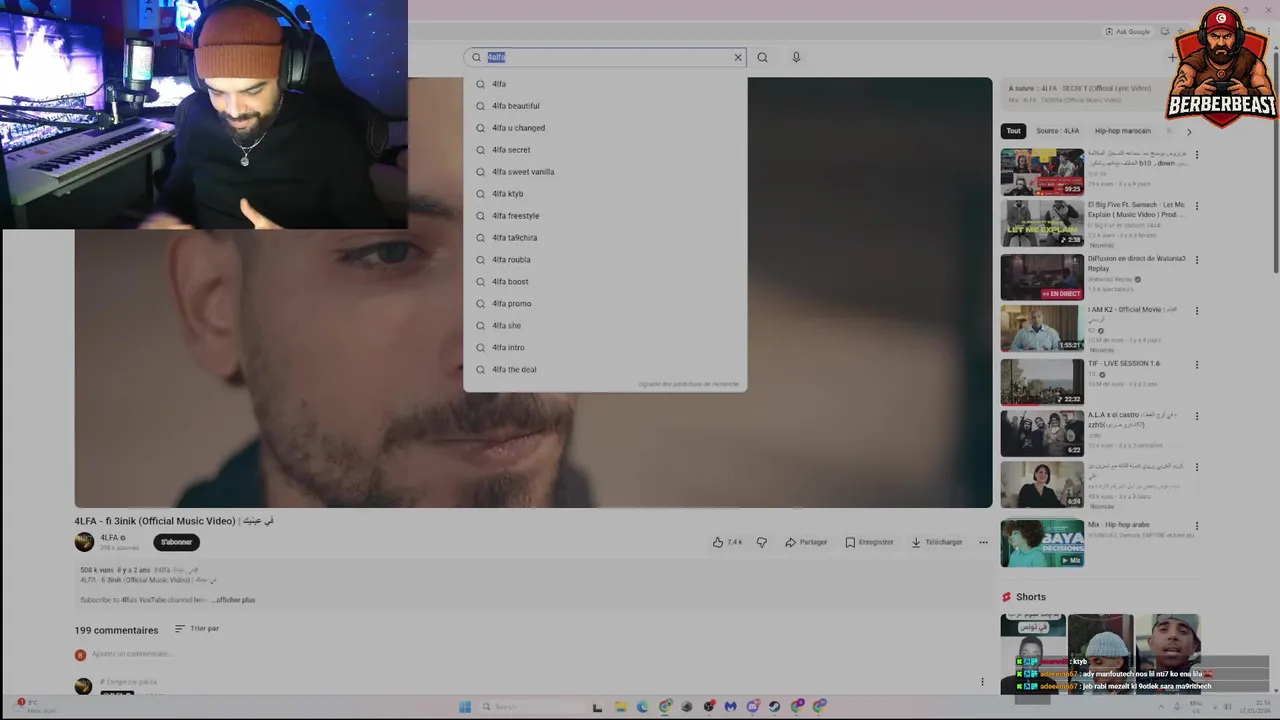Screen dimensions: 1280x720
Task: Select the Tout filter chip
Action: 1014,131
